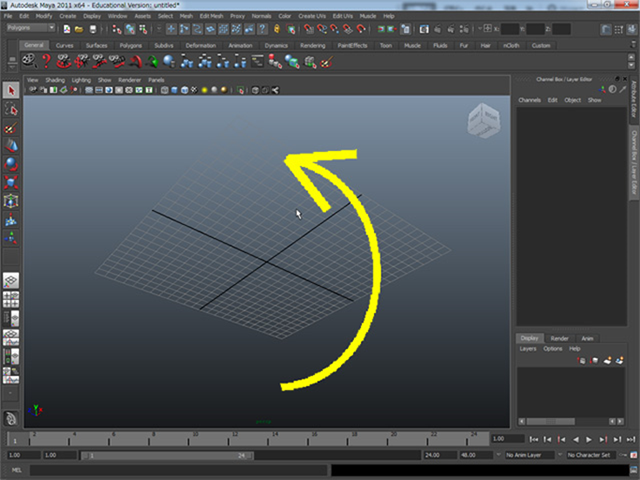Select the Universal Manipulator tool

tap(11, 201)
